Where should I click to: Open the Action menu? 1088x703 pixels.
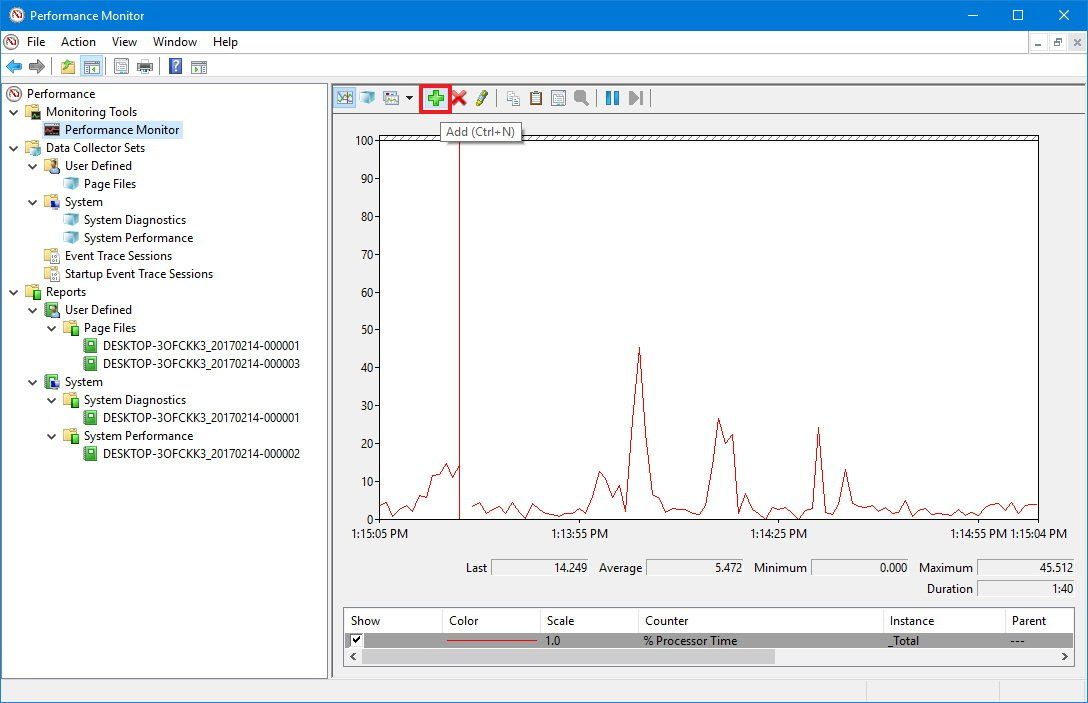point(78,42)
